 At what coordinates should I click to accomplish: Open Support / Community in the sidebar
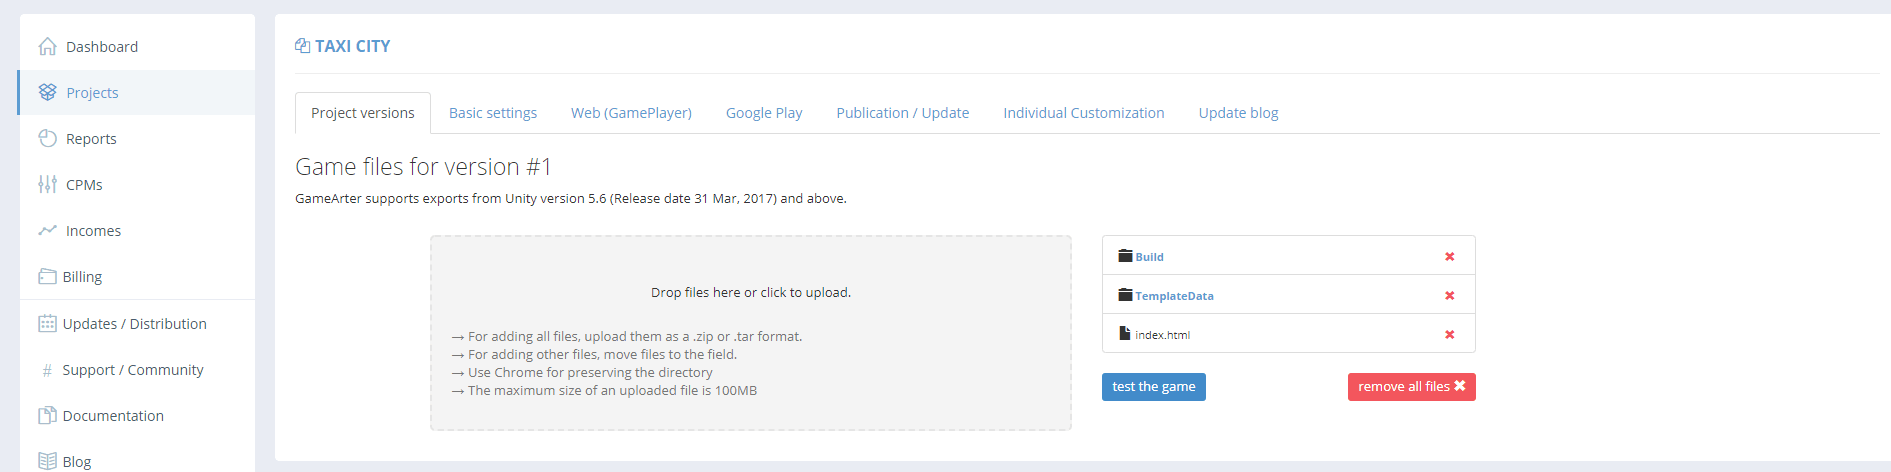132,370
